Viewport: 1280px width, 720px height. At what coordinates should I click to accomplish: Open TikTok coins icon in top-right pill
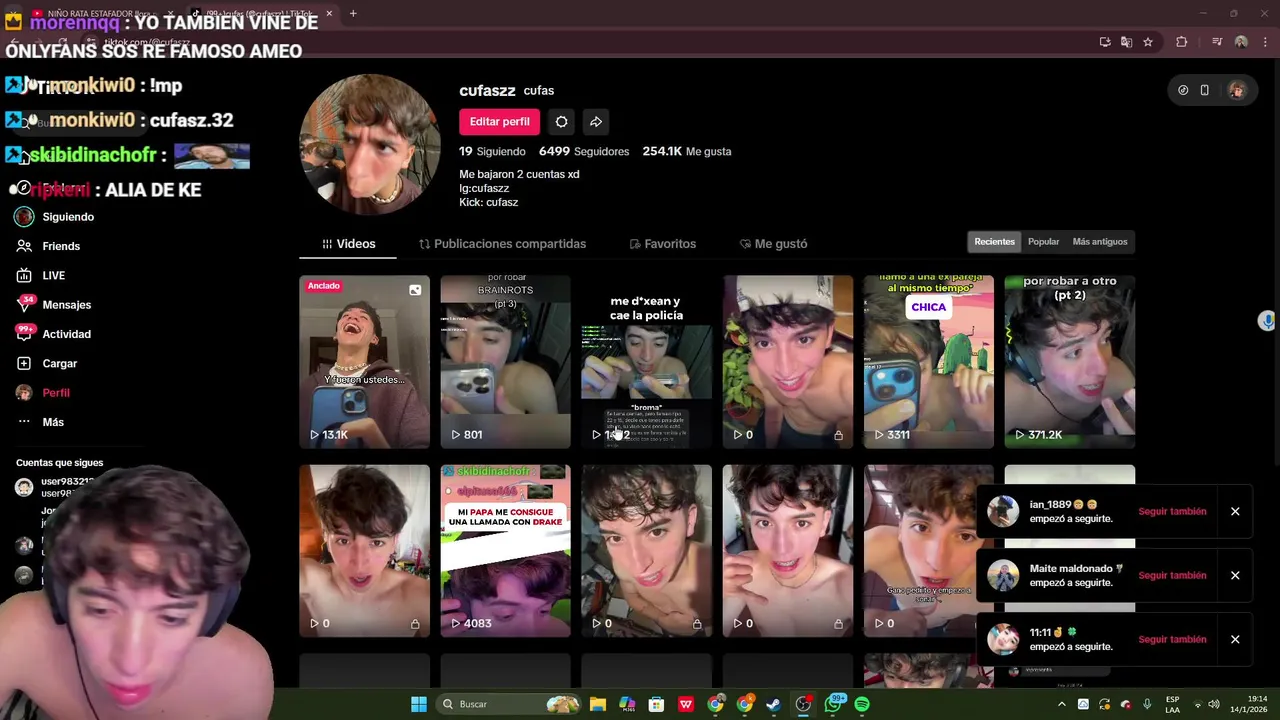pos(1183,90)
